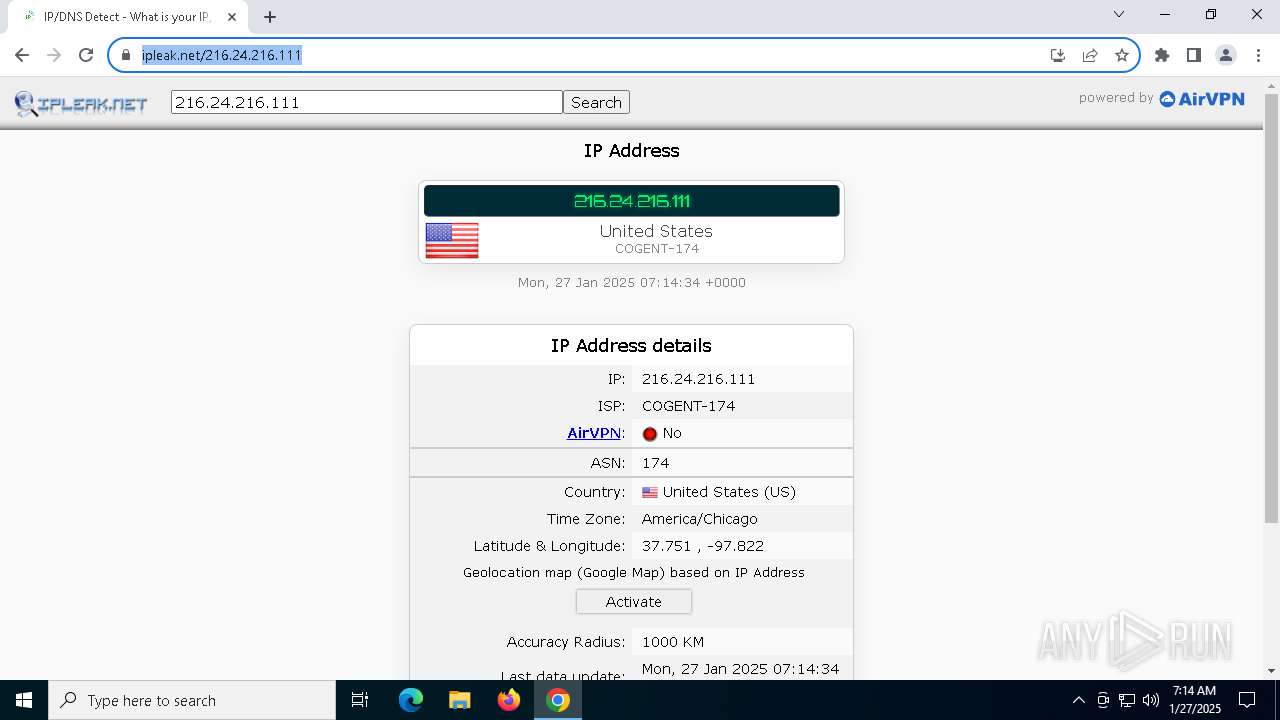This screenshot has height=720, width=1280.
Task: Select the IP/DNS Detect tab
Action: (x=128, y=17)
